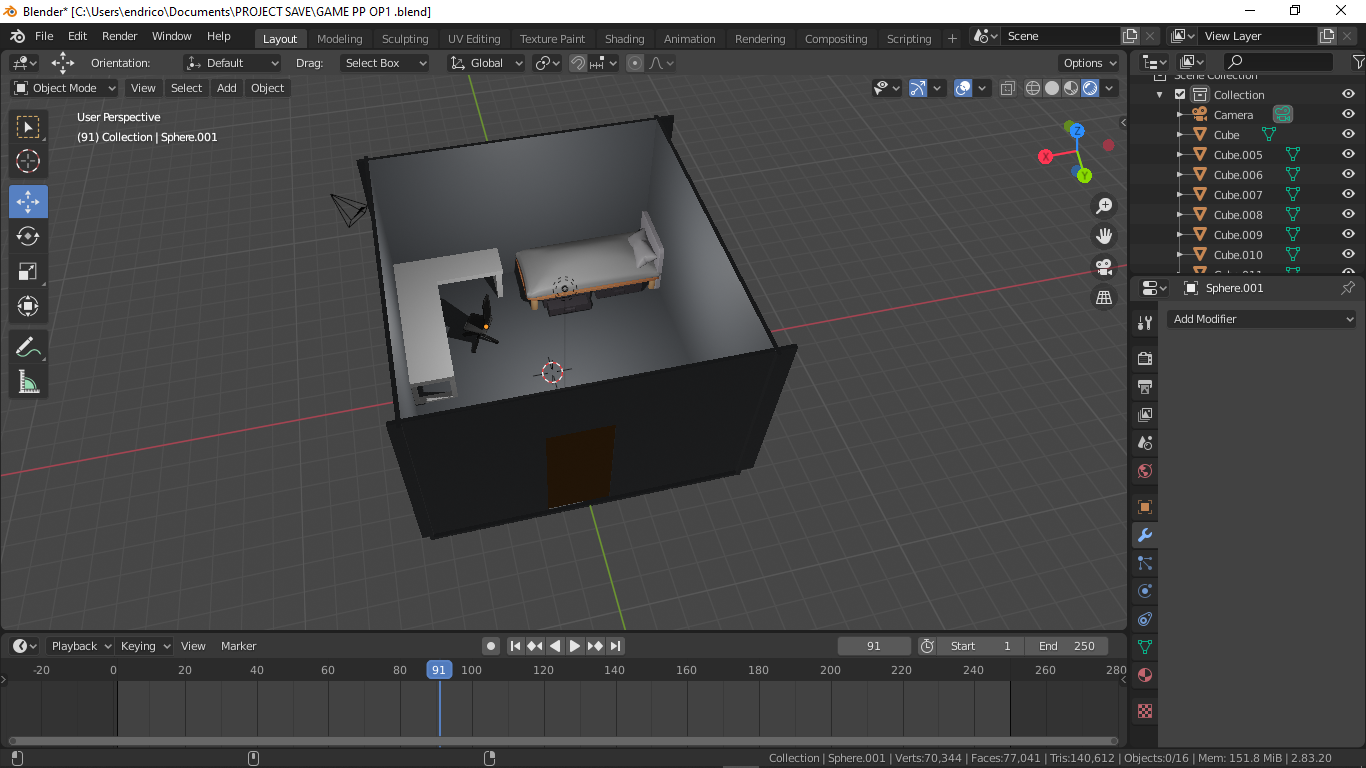Image resolution: width=1366 pixels, height=768 pixels.
Task: Toggle visibility of Cube.007
Action: [1348, 195]
